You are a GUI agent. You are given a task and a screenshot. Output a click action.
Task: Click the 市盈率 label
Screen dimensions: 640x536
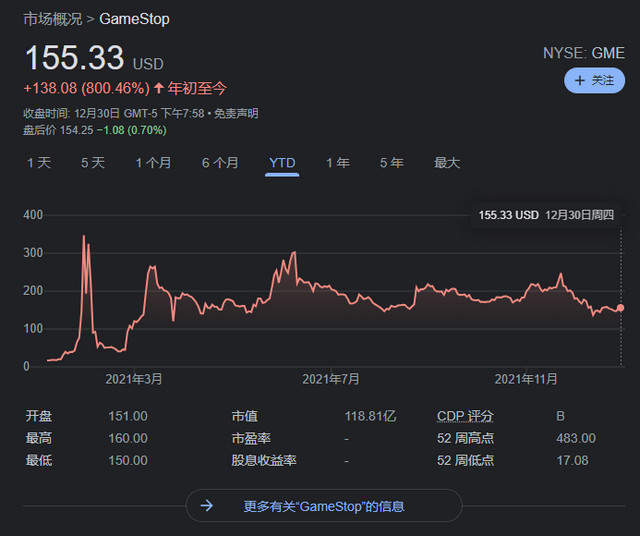[251, 438]
